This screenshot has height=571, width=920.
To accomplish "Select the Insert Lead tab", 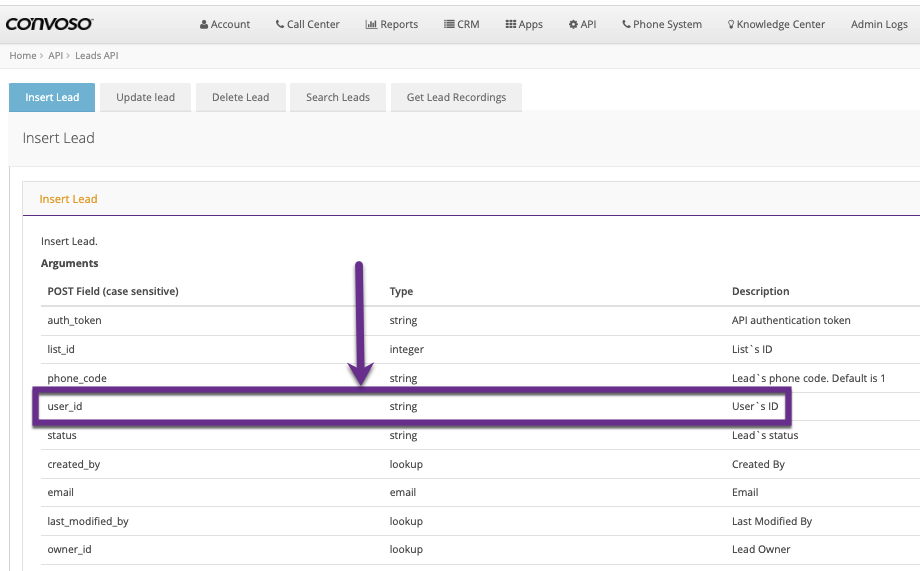I will [x=52, y=97].
